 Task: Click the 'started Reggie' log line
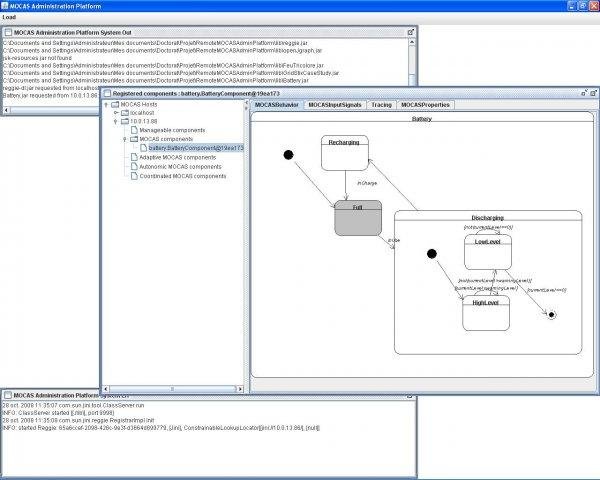(x=161, y=428)
